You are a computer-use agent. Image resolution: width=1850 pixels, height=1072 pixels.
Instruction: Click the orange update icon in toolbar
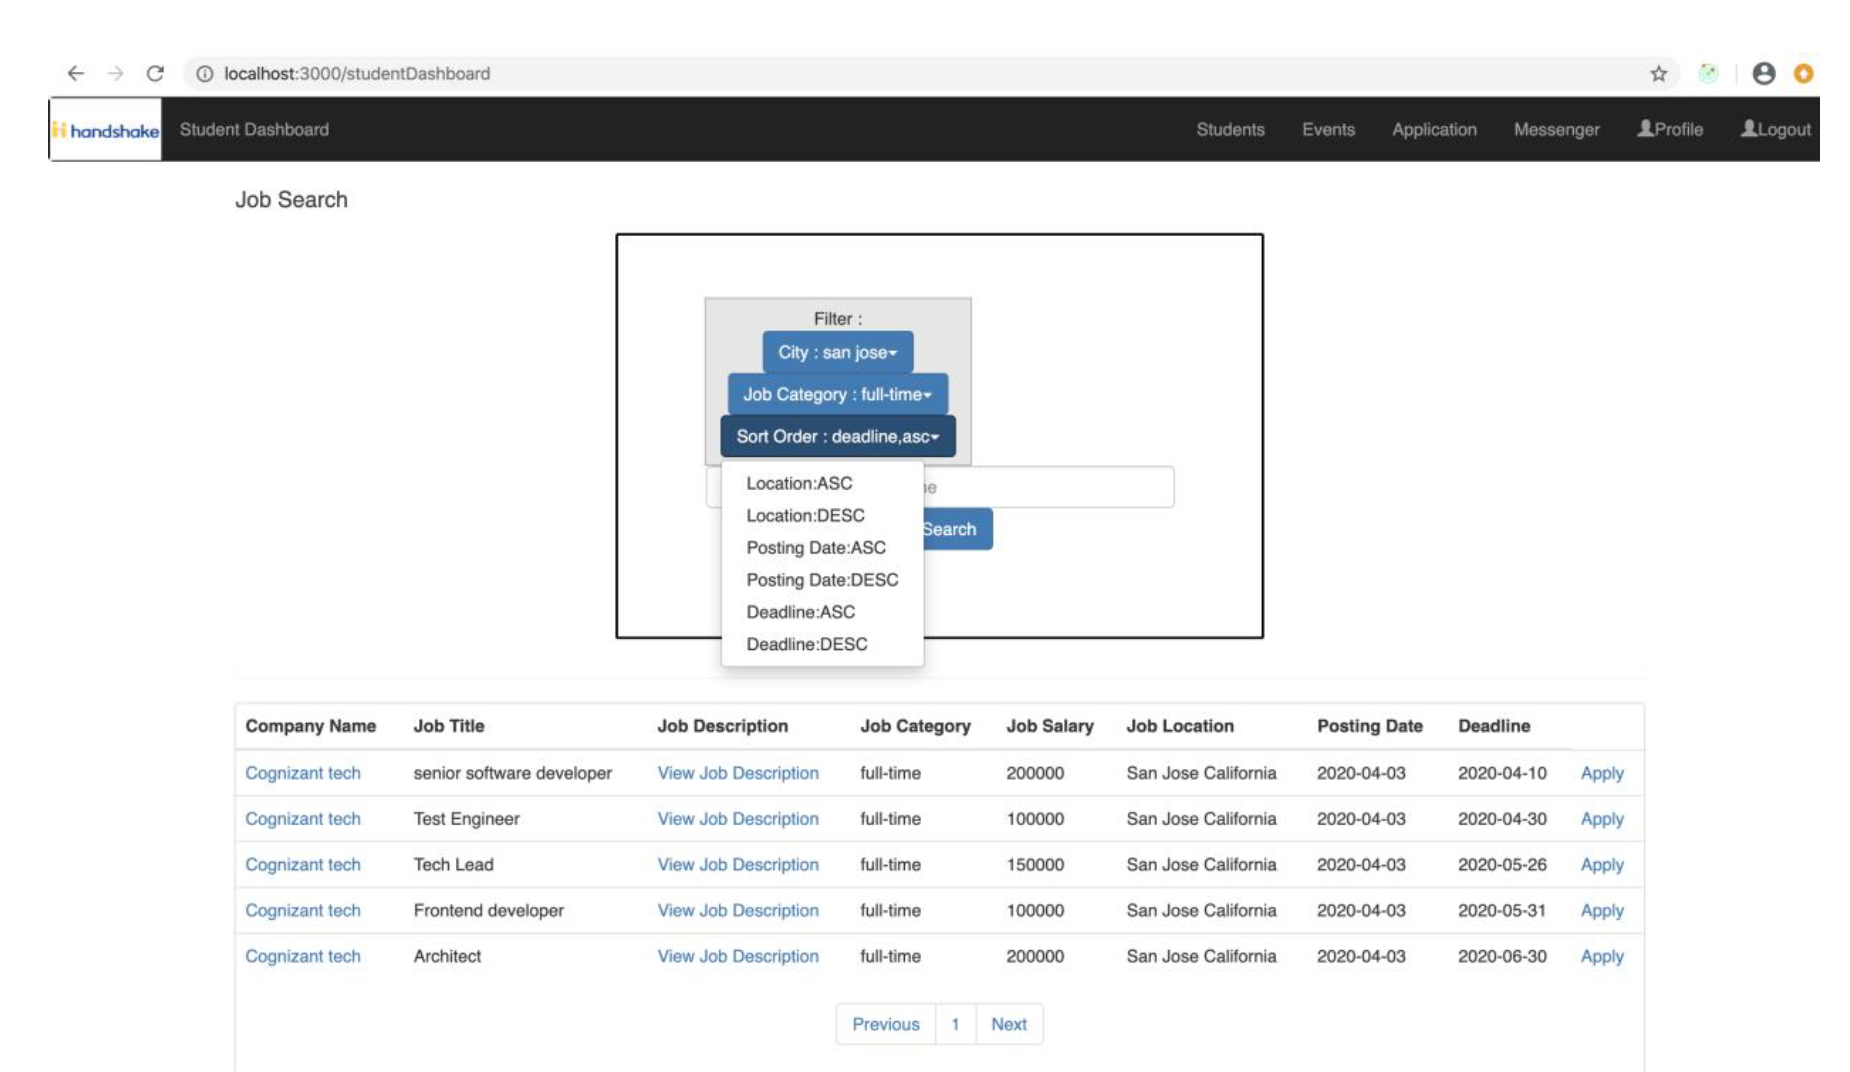1804,73
